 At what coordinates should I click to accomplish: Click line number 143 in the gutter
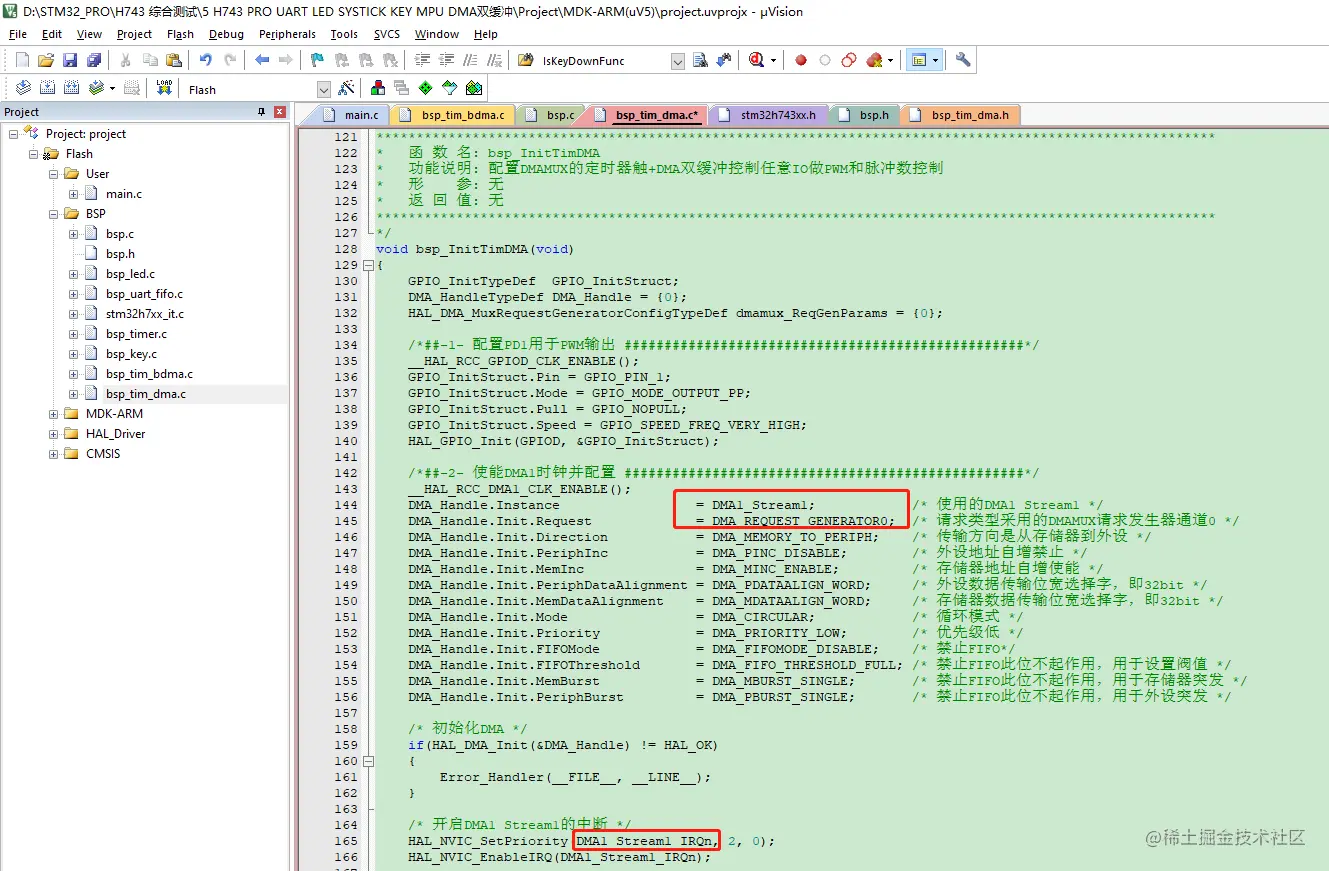(x=346, y=489)
